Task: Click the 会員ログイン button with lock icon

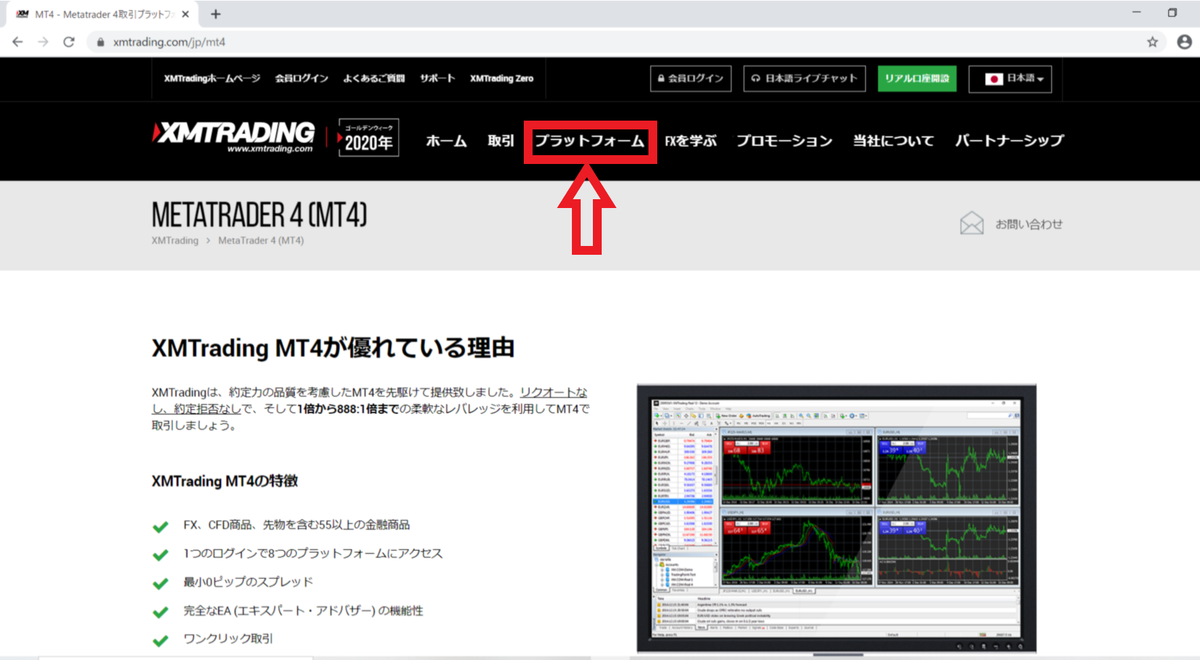Action: tap(690, 79)
